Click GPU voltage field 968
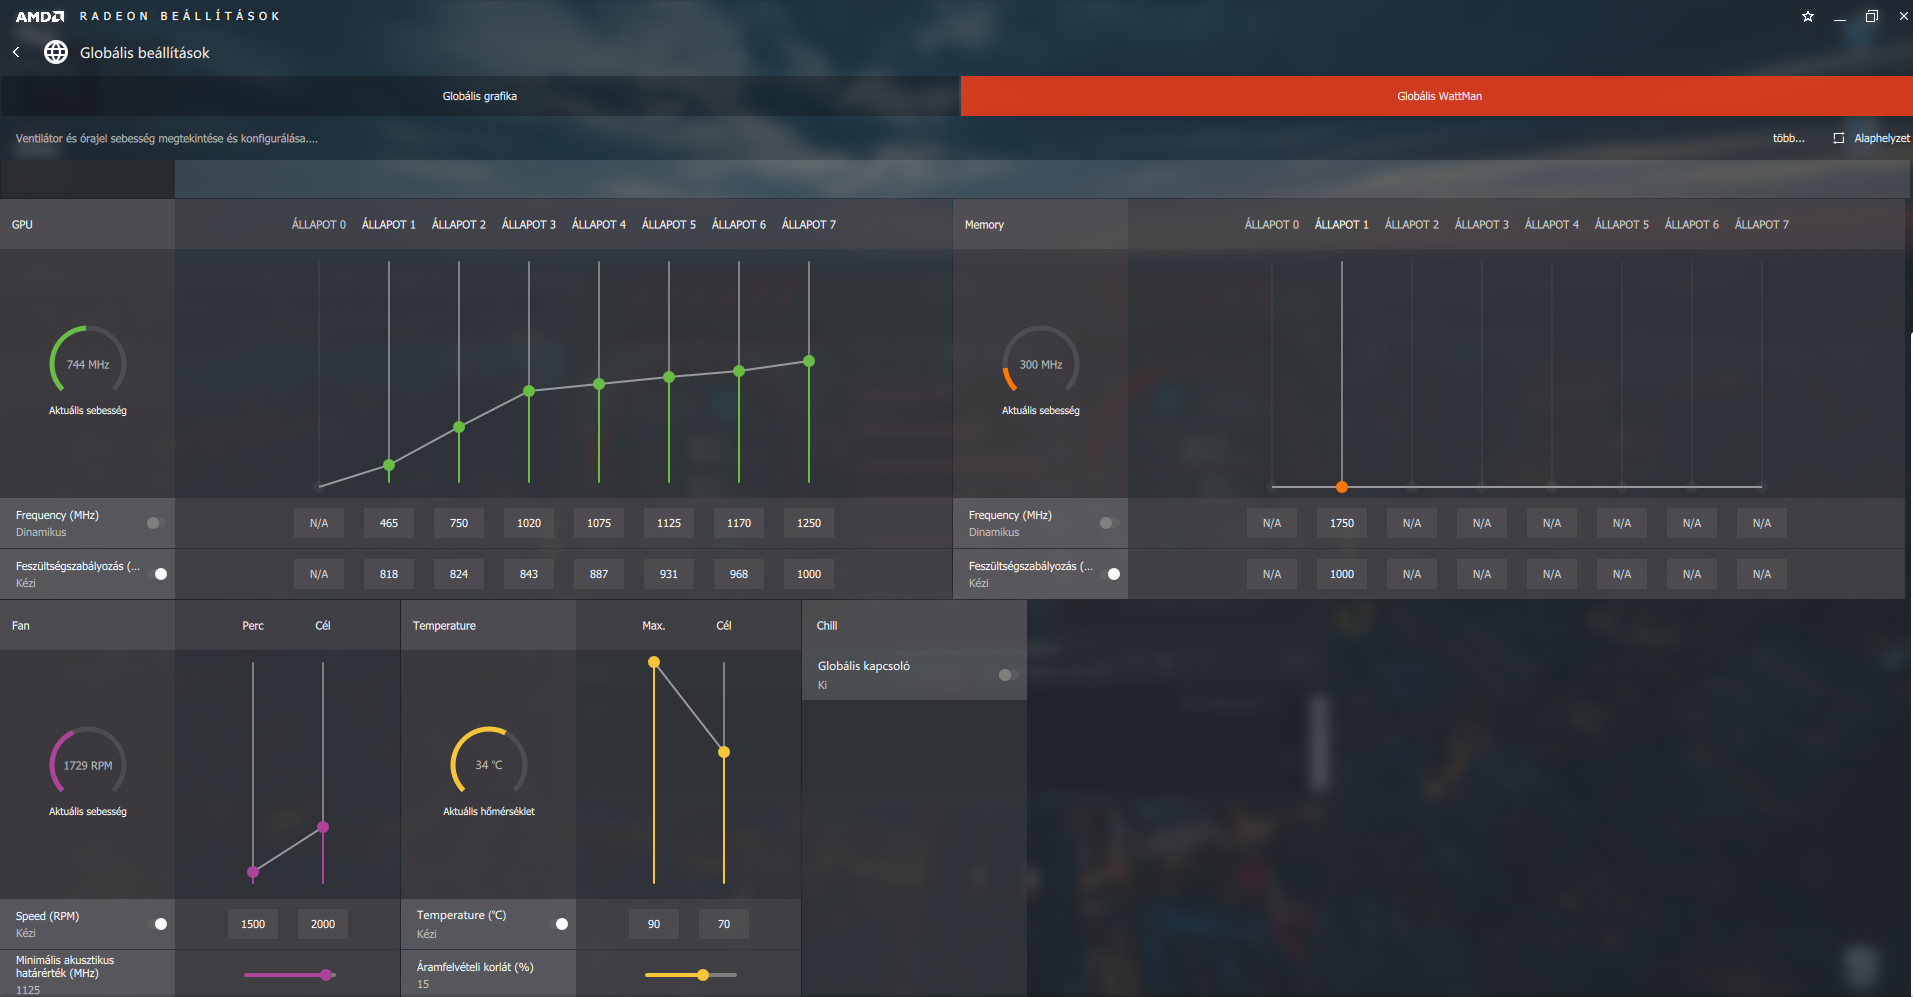 tap(739, 574)
